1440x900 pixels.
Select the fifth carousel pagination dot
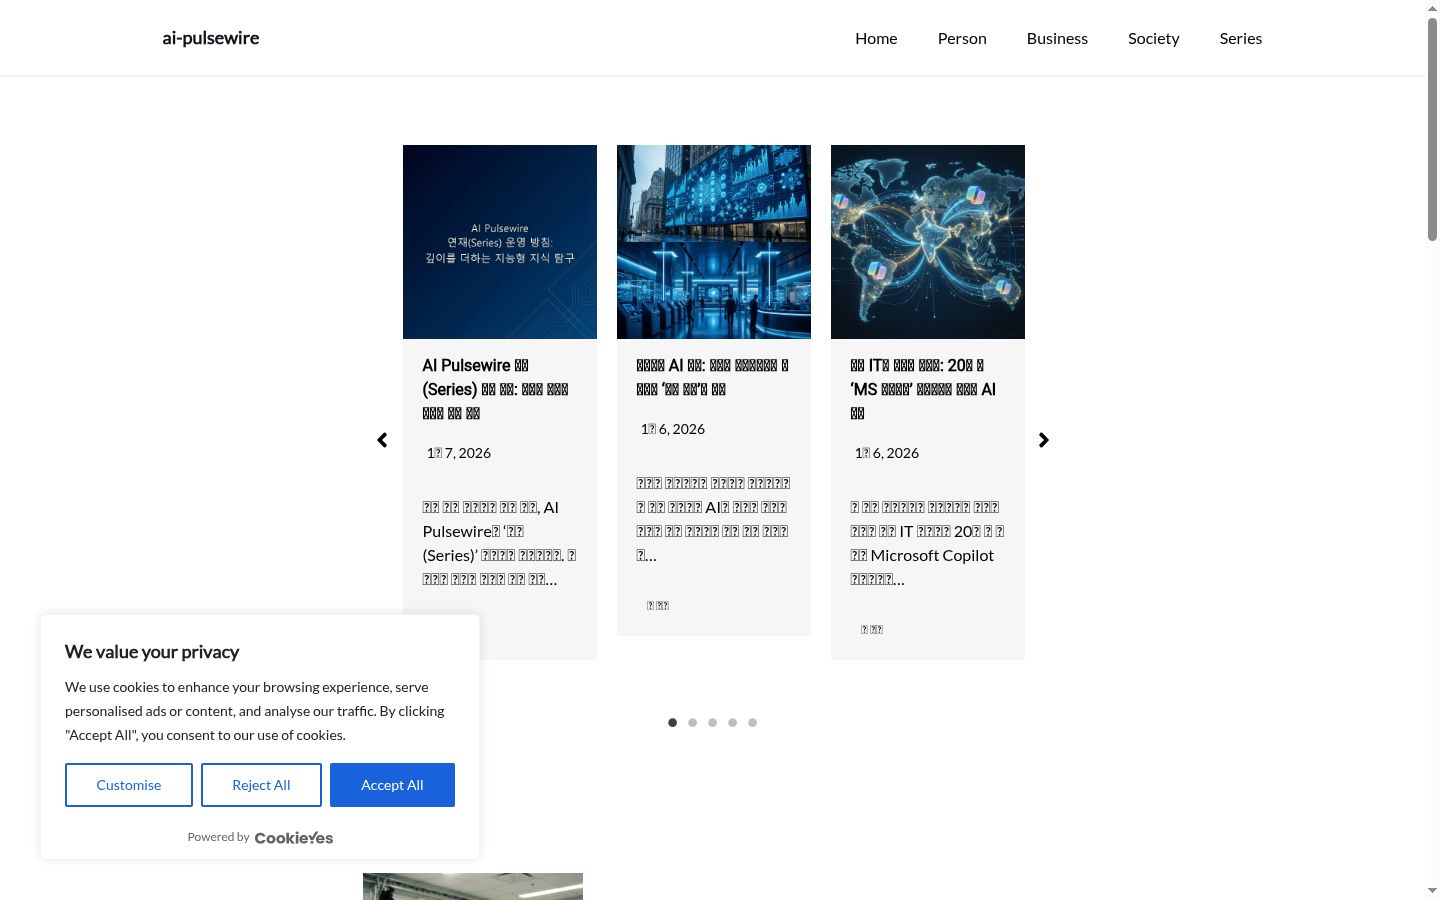point(752,722)
